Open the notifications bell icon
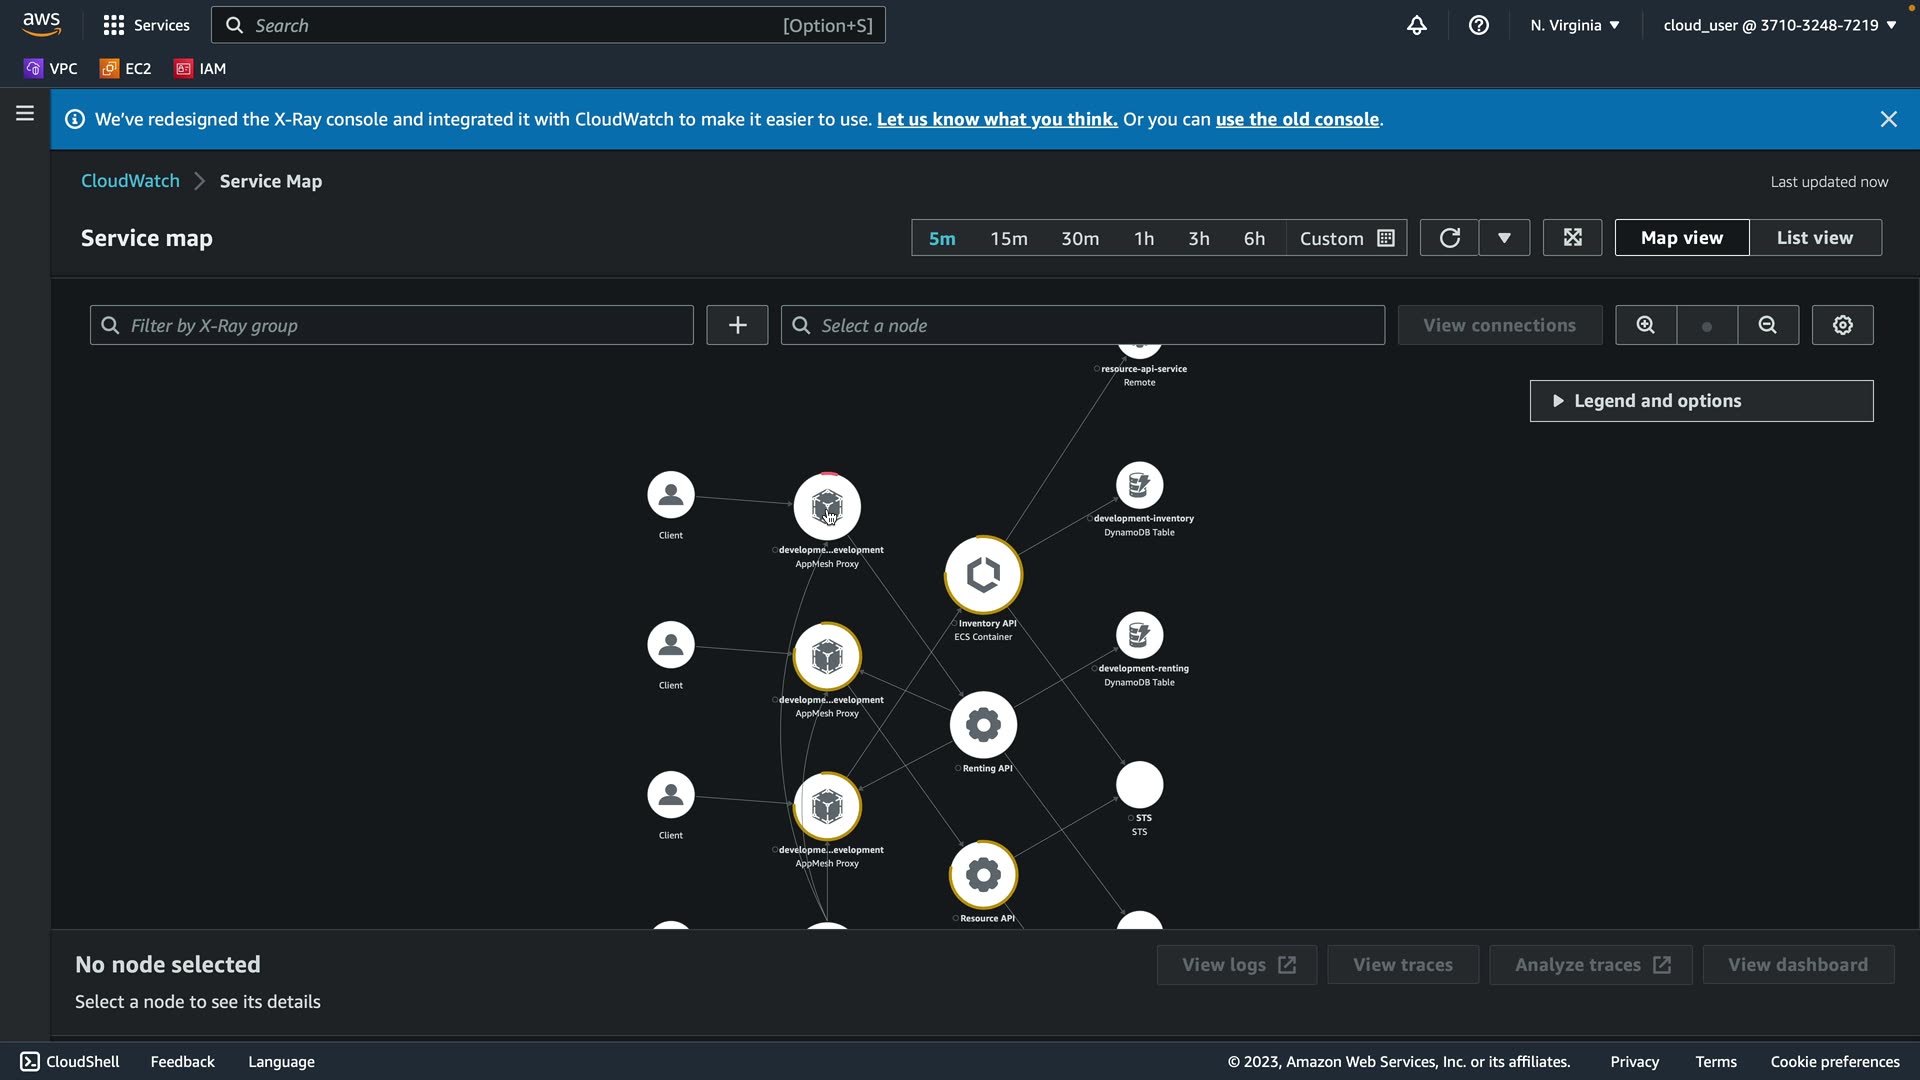 (1416, 25)
